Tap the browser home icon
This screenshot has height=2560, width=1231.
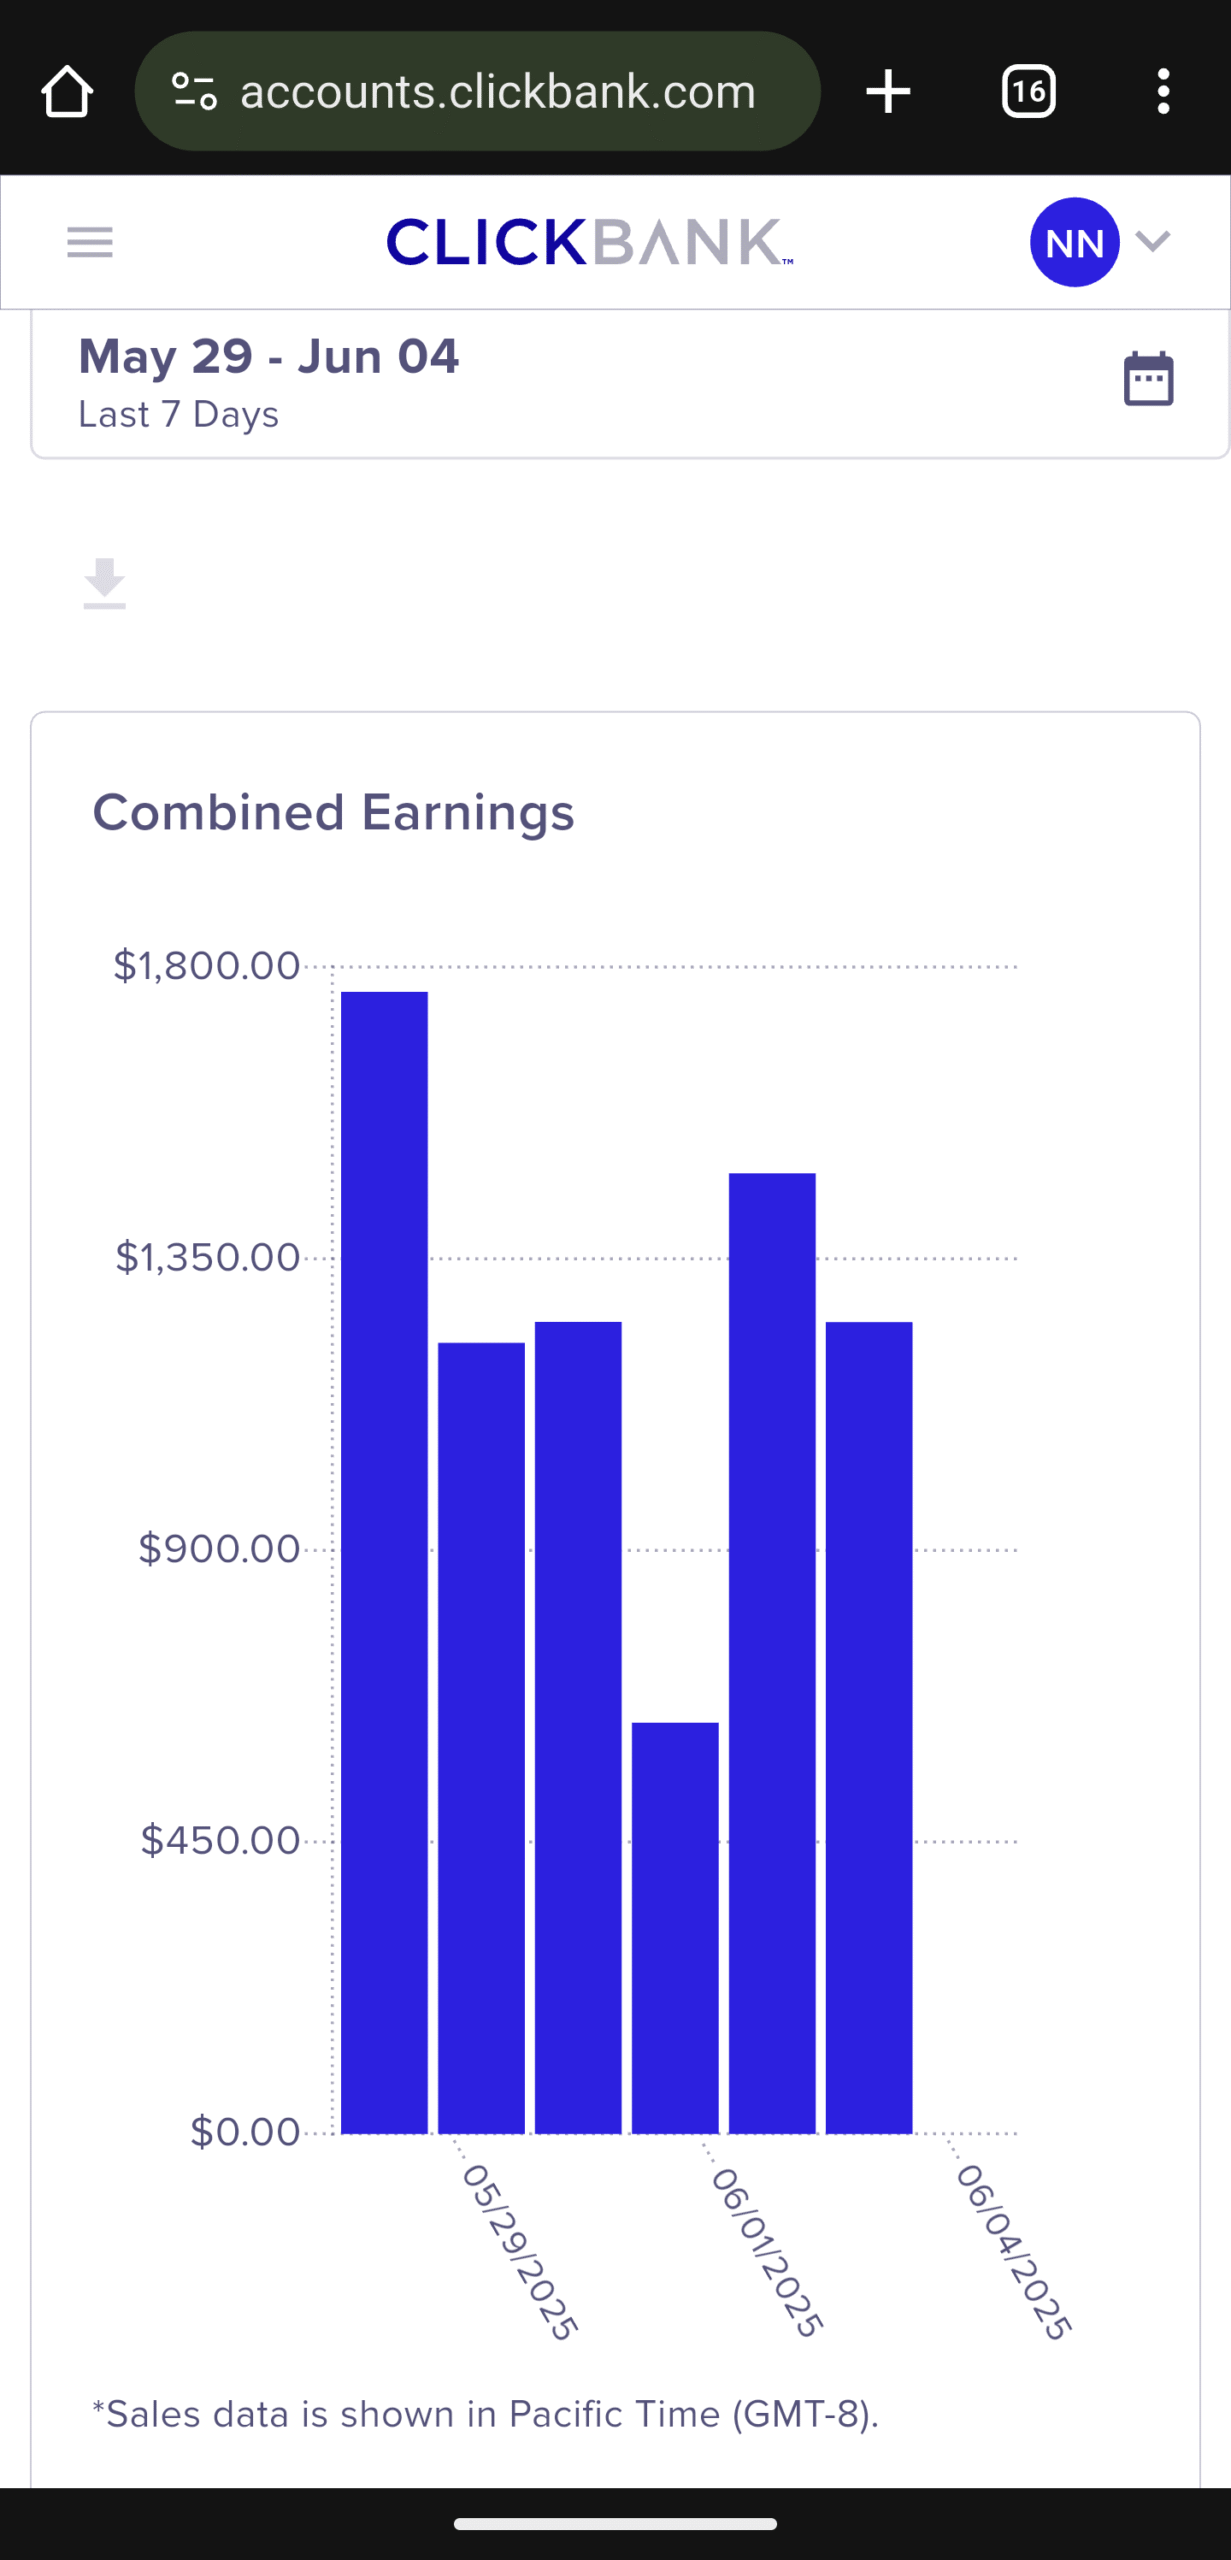[67, 92]
